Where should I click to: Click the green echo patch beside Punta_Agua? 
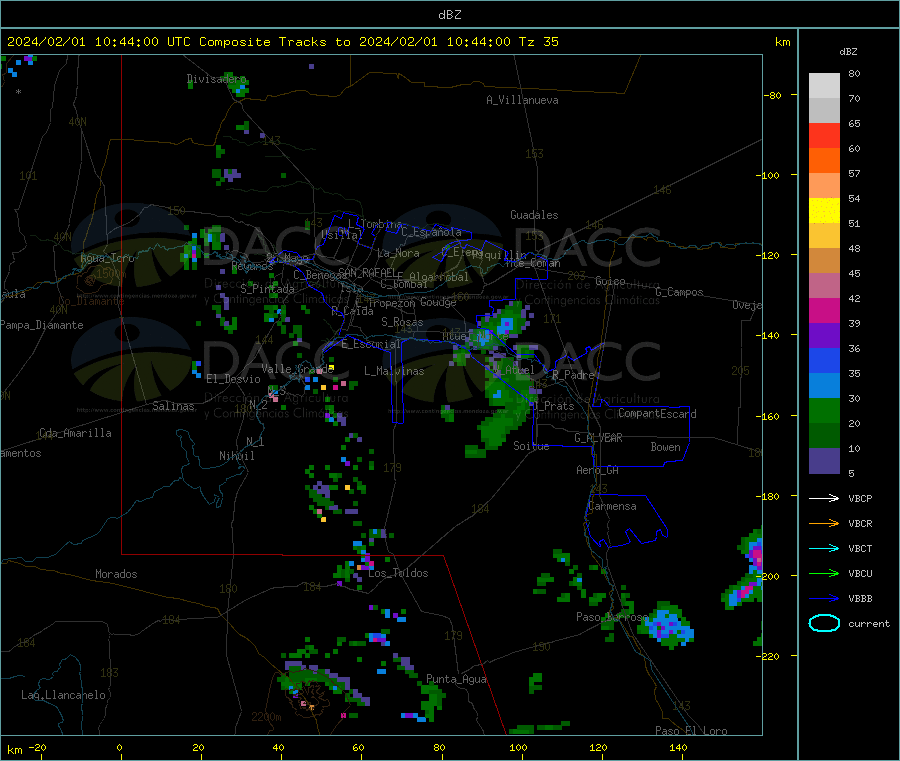432,699
